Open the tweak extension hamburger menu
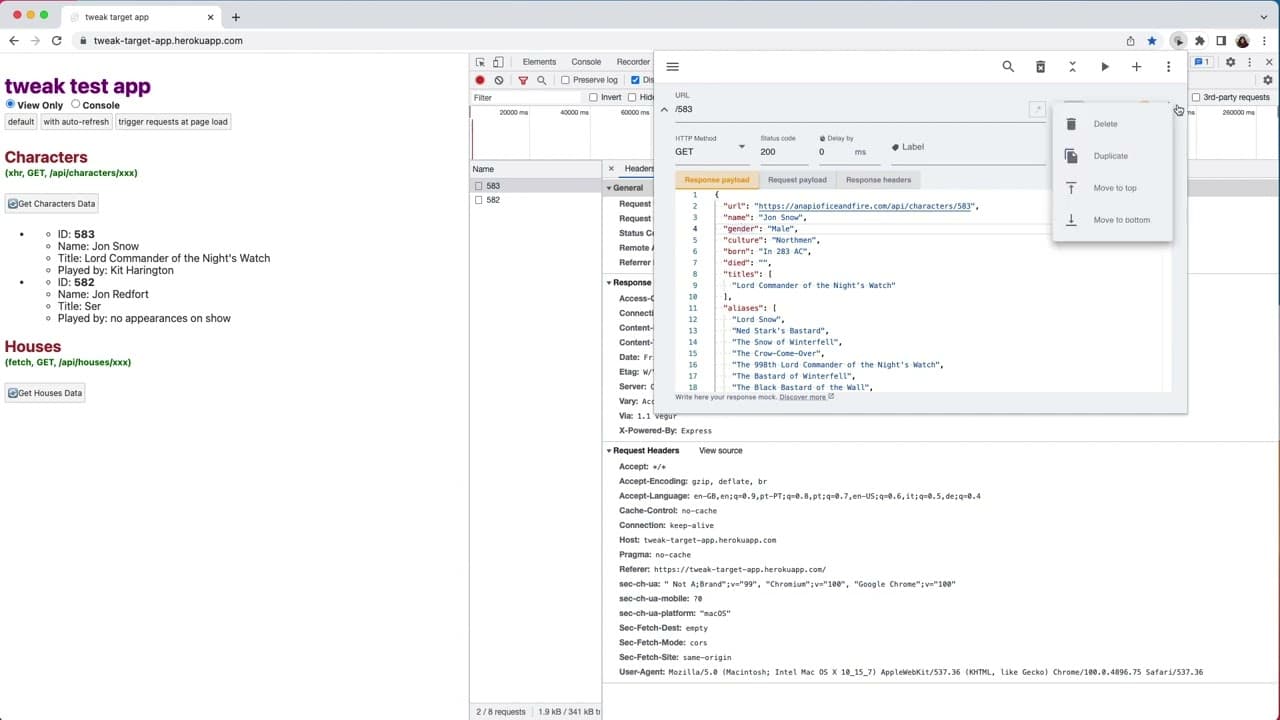This screenshot has width=1280, height=720. tap(672, 67)
